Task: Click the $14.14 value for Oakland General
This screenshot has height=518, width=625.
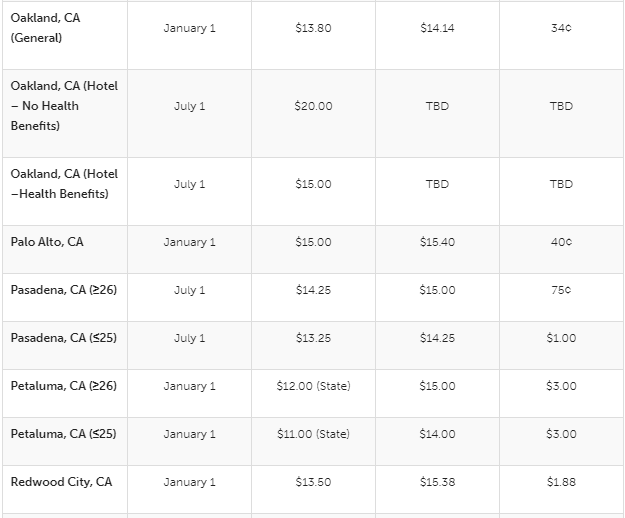Action: coord(437,28)
